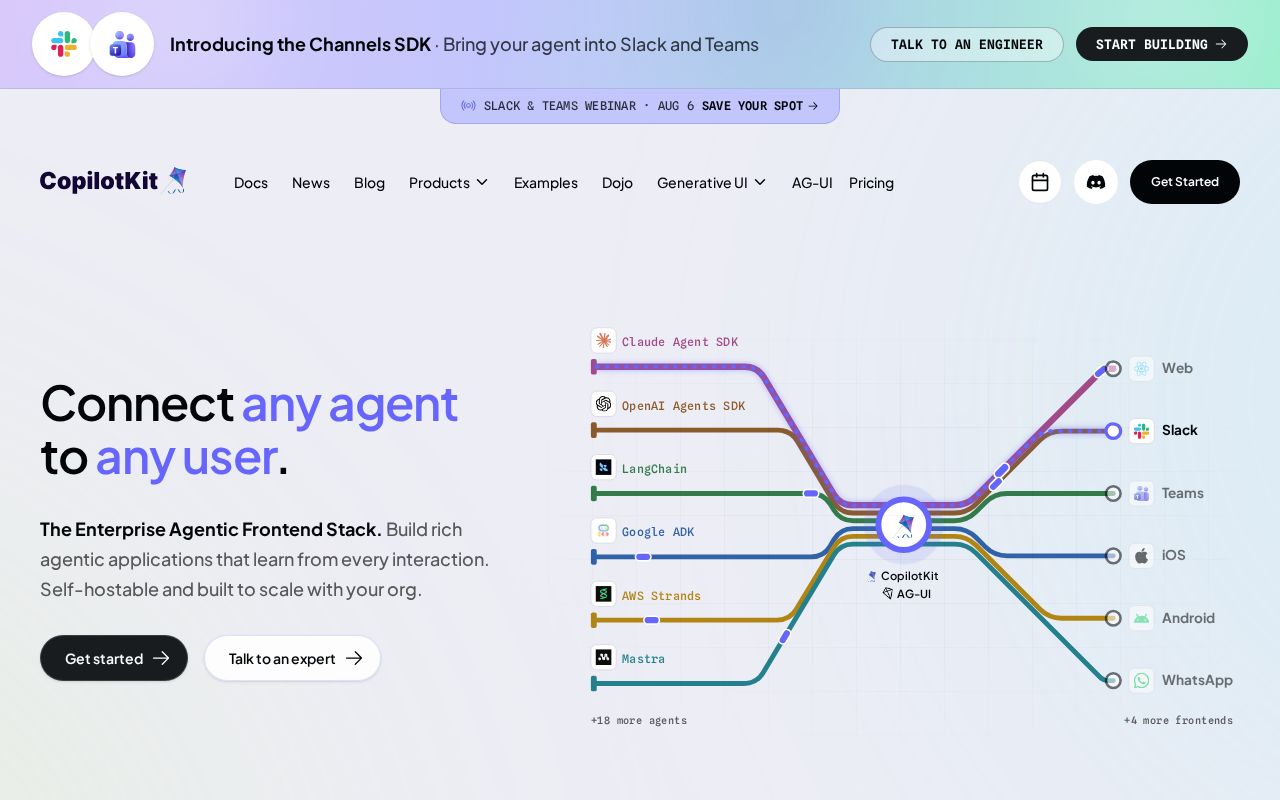1280x800 pixels.
Task: Open the News nav item
Action: click(311, 183)
